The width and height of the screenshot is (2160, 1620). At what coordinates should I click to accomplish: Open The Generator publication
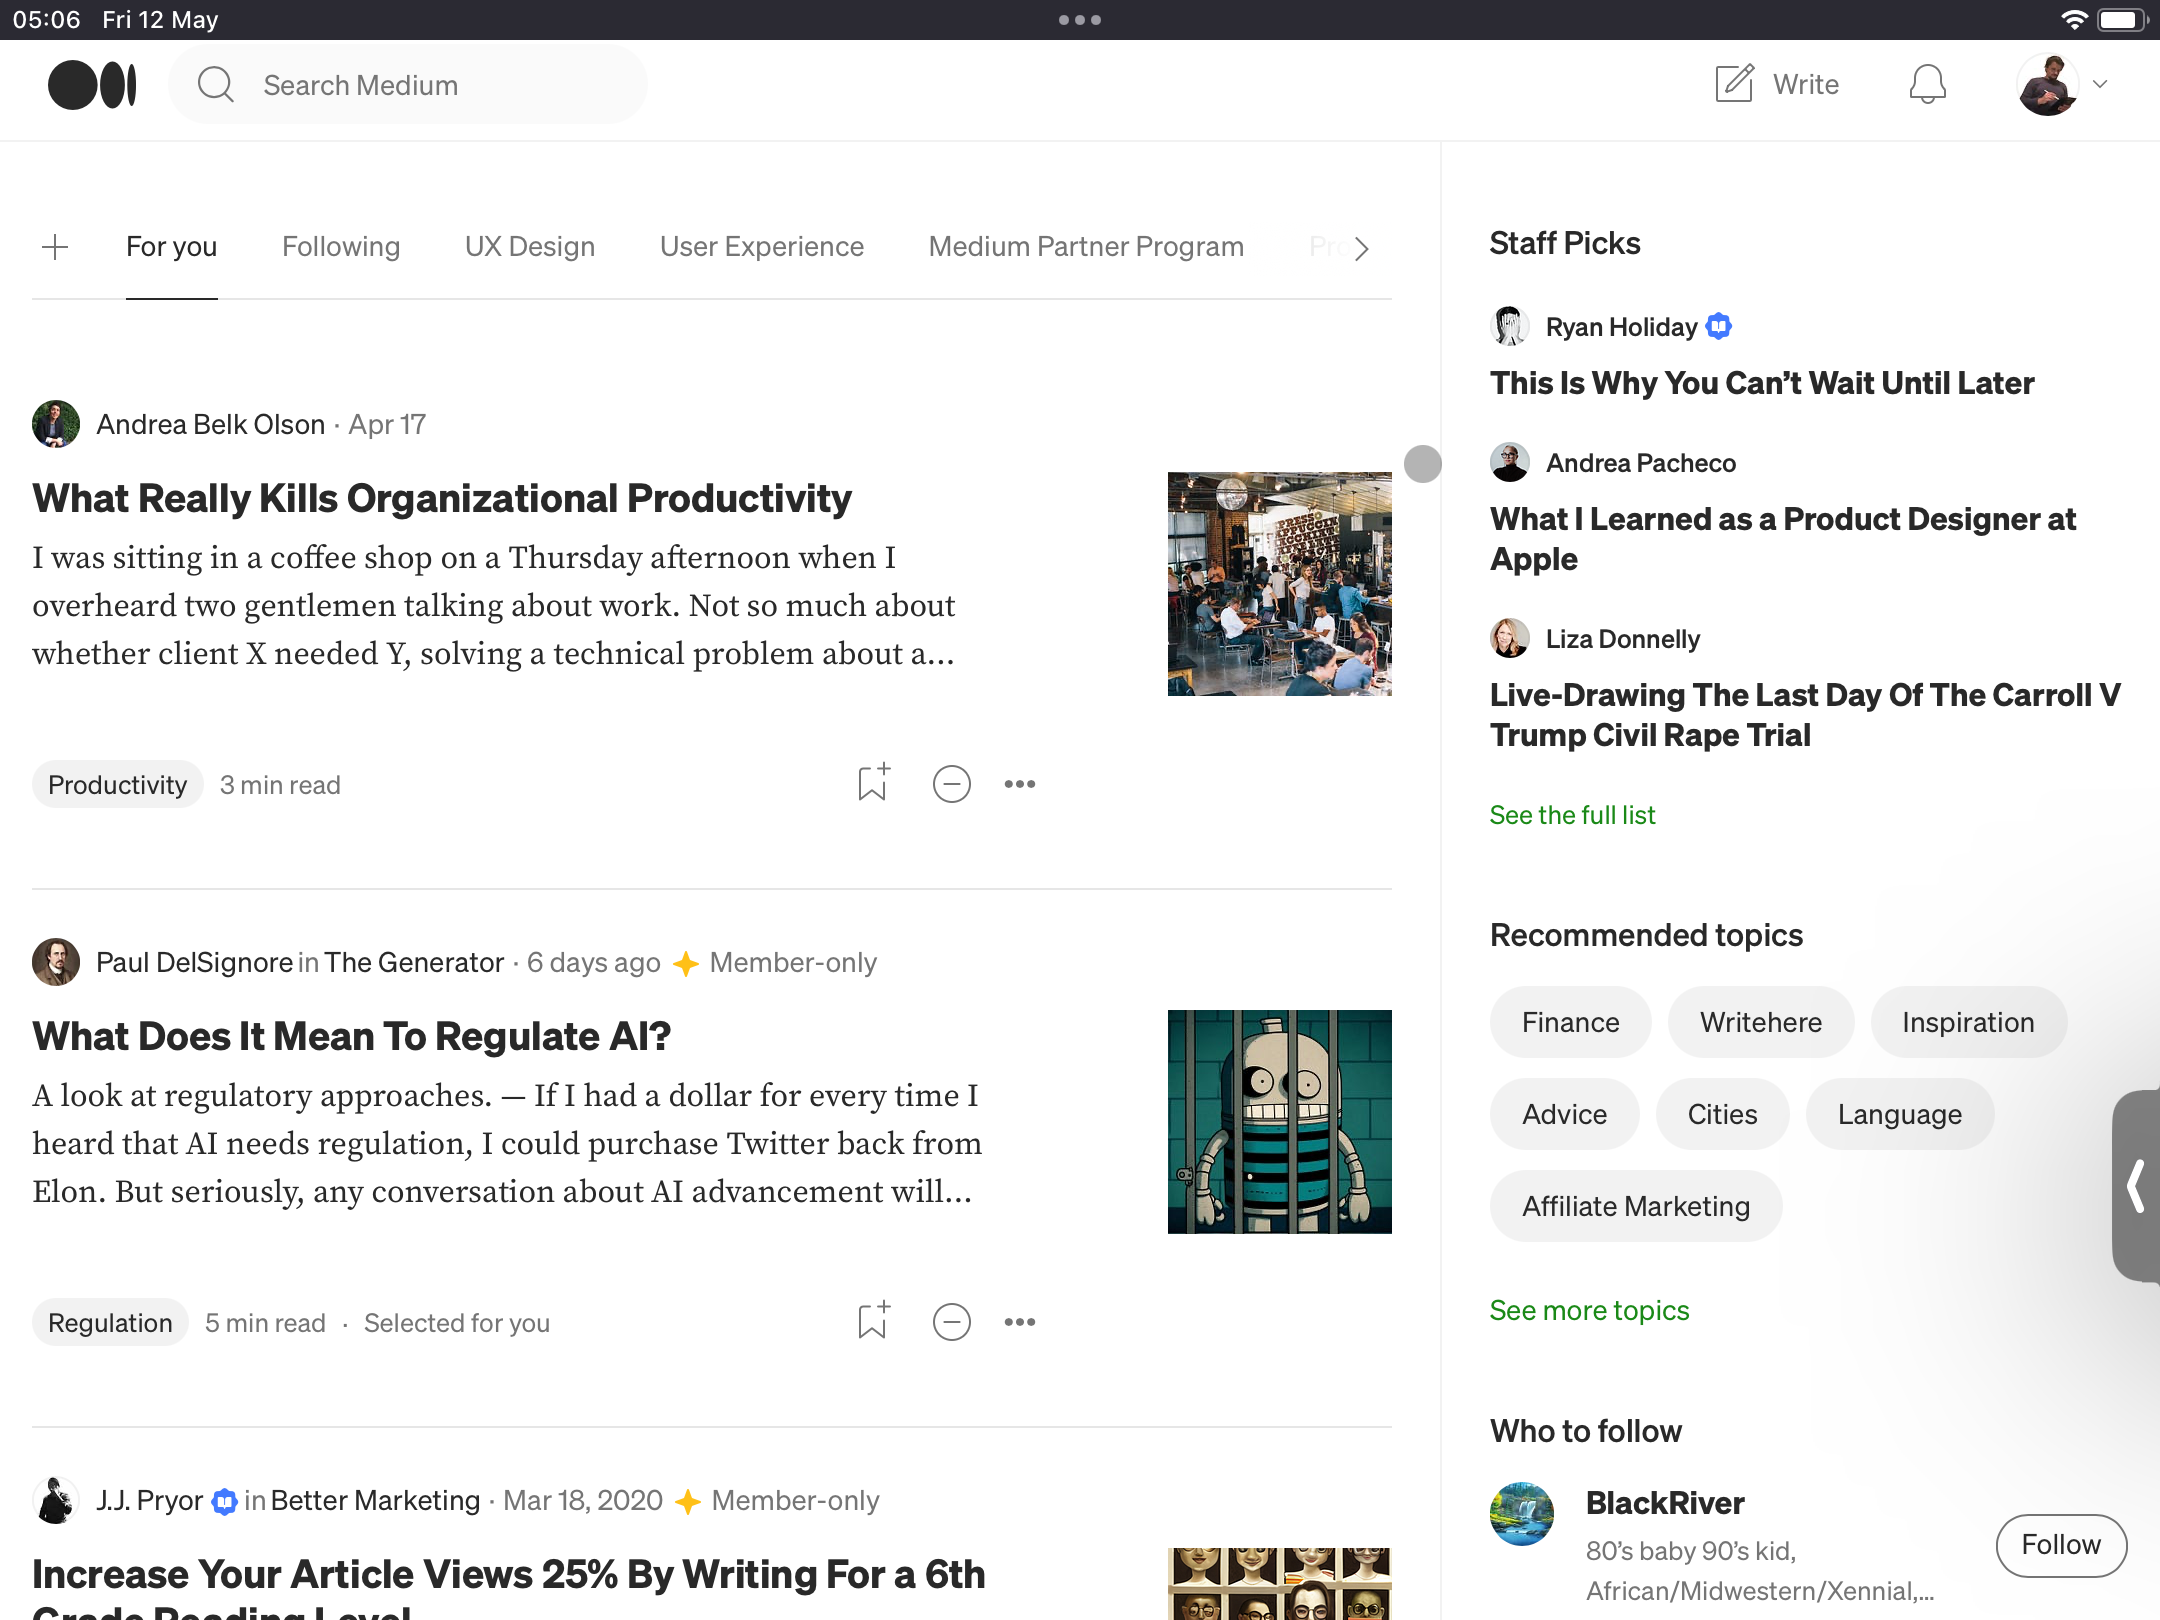pos(414,962)
